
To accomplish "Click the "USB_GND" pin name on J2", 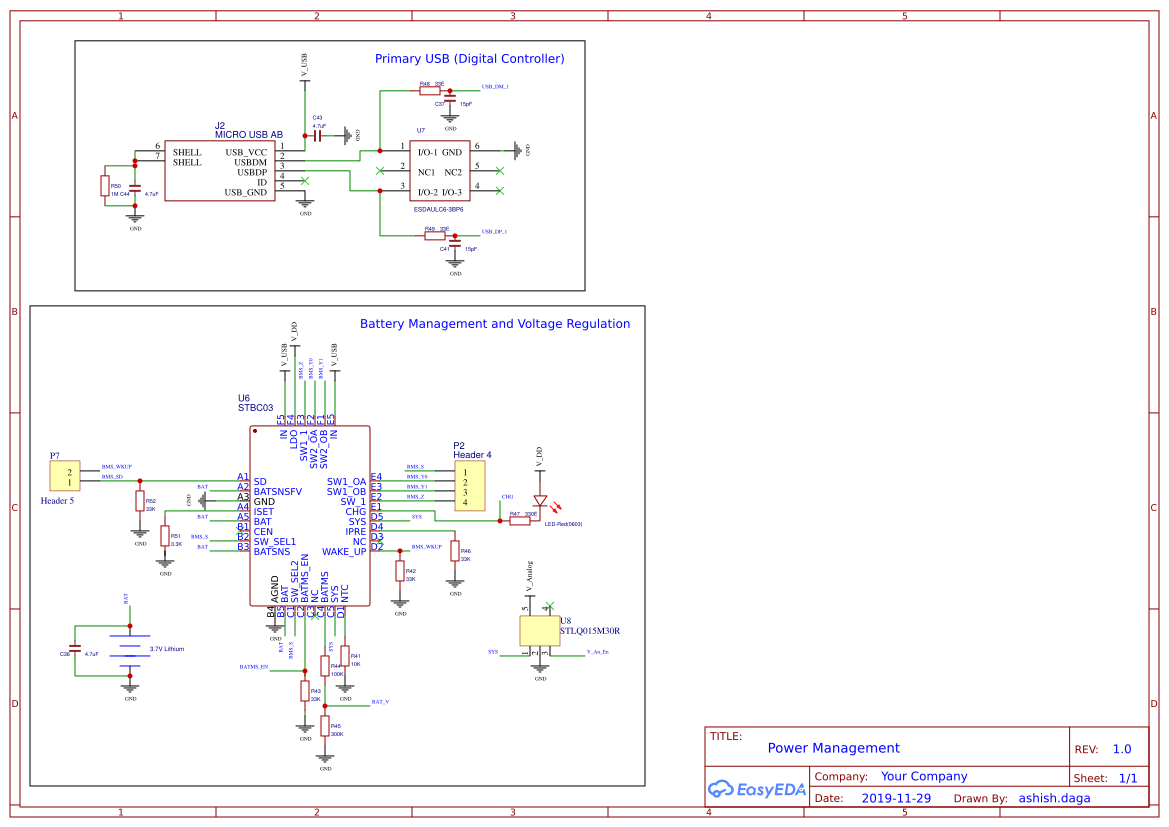I will point(245,192).
